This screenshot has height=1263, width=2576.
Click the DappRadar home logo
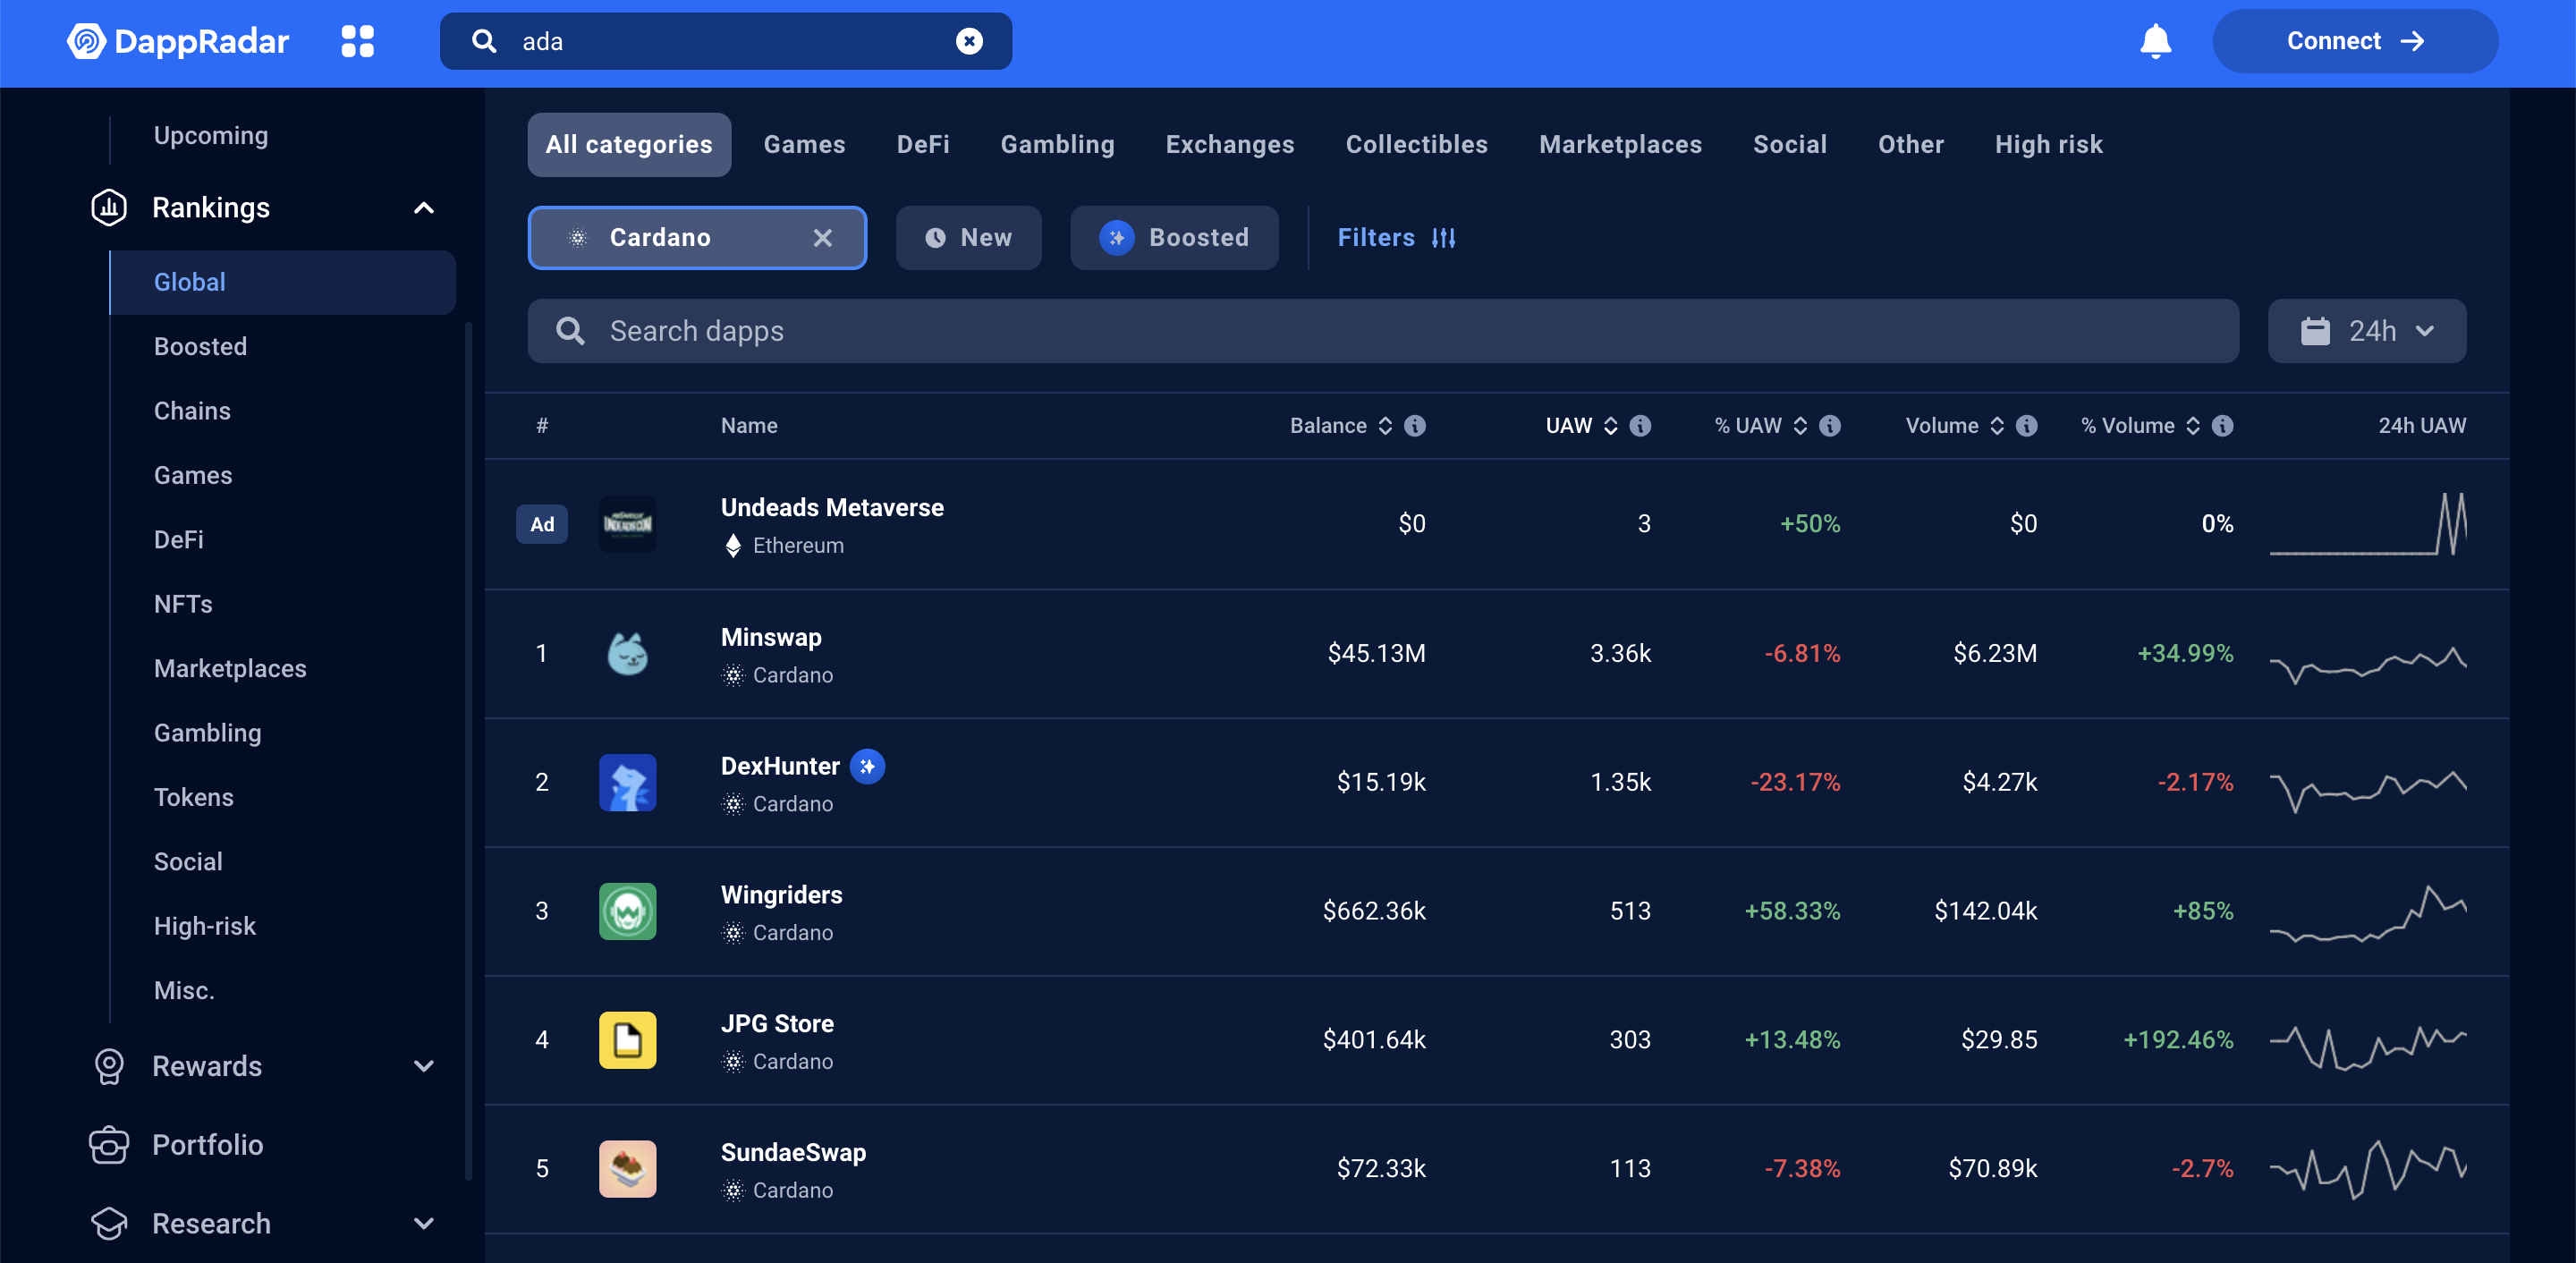coord(178,41)
